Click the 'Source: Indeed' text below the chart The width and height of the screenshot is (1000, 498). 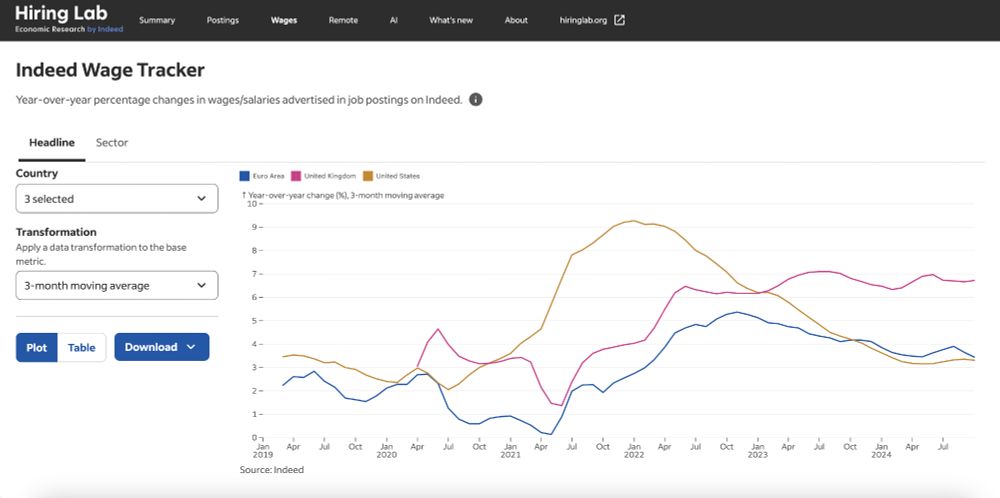point(272,470)
